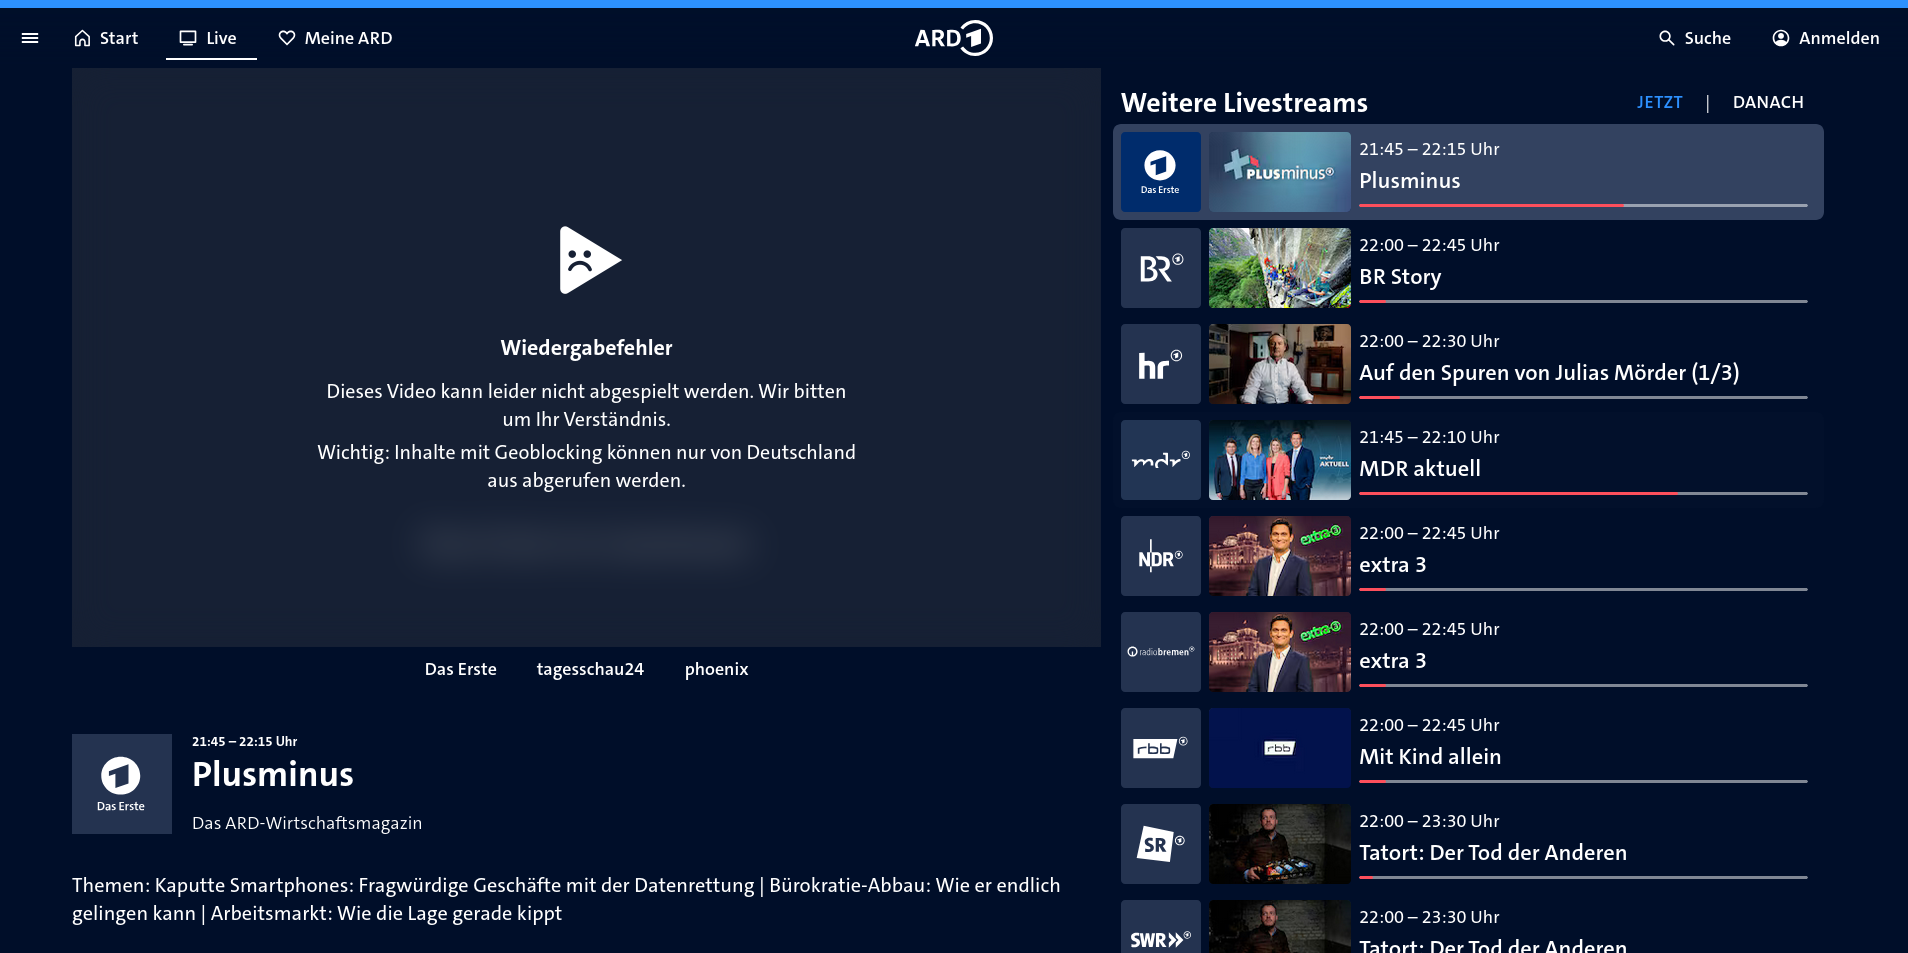
Task: Click the Das Erste logo beside Plusminus heading
Action: pyautogui.click(x=122, y=784)
